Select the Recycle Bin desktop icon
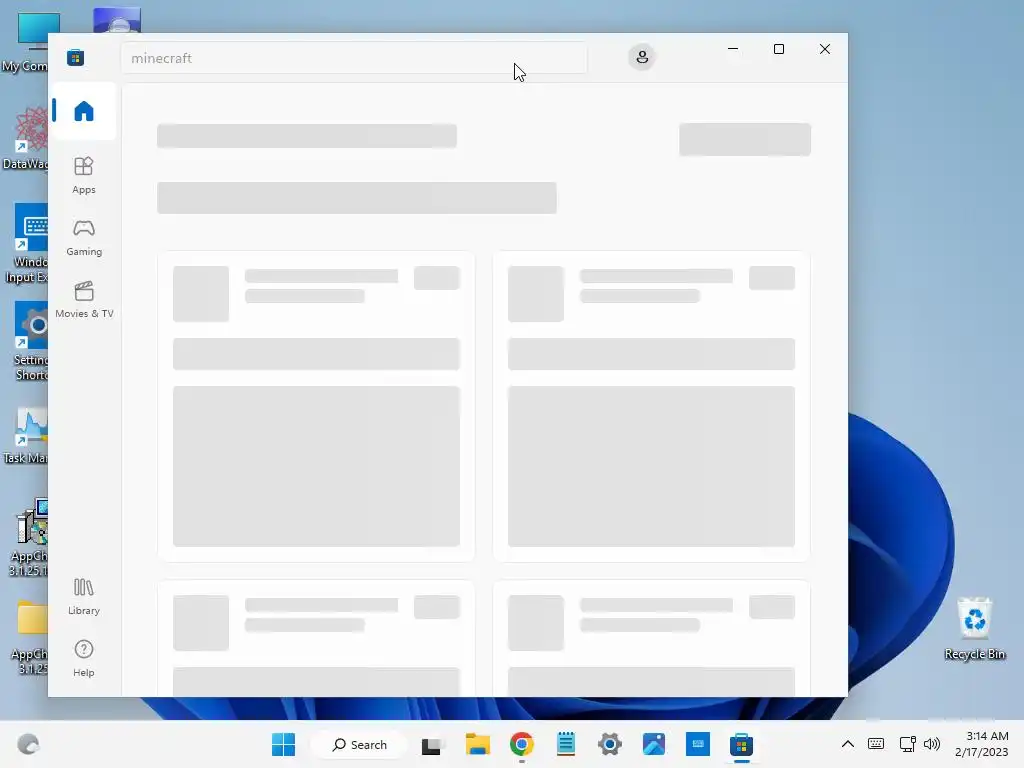The height and width of the screenshot is (768, 1024). [974, 628]
